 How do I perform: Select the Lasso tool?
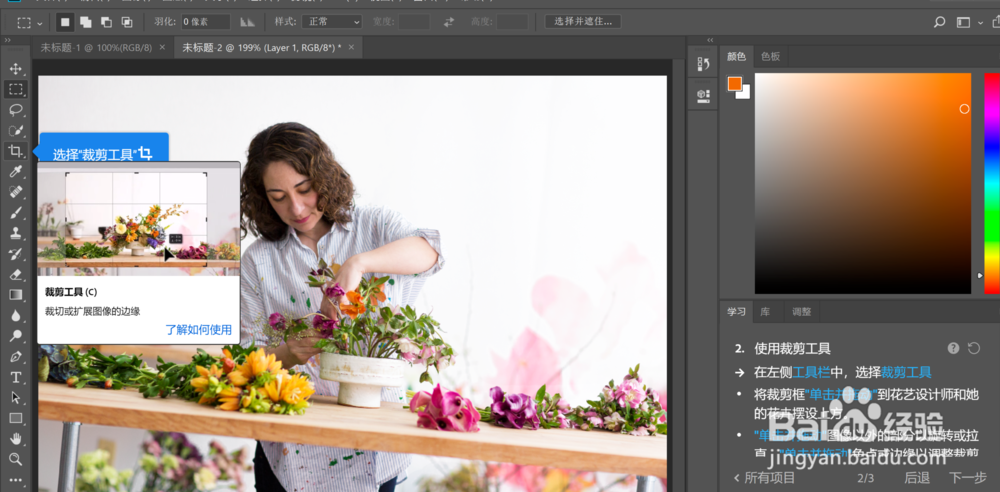[15, 110]
